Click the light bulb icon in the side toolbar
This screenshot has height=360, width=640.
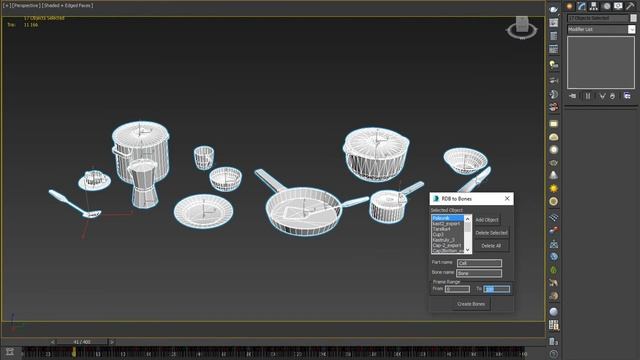553,64
